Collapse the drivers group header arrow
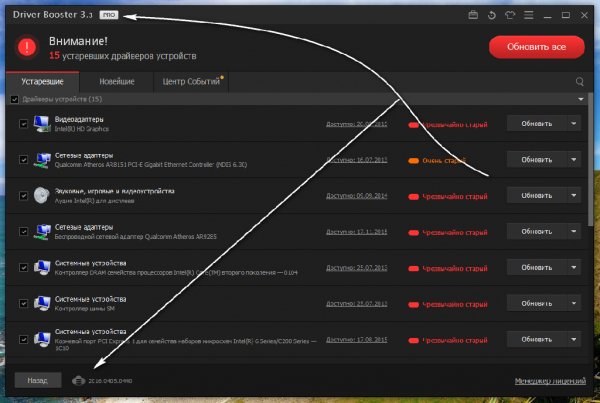The width and height of the screenshot is (600, 403). [x=580, y=100]
